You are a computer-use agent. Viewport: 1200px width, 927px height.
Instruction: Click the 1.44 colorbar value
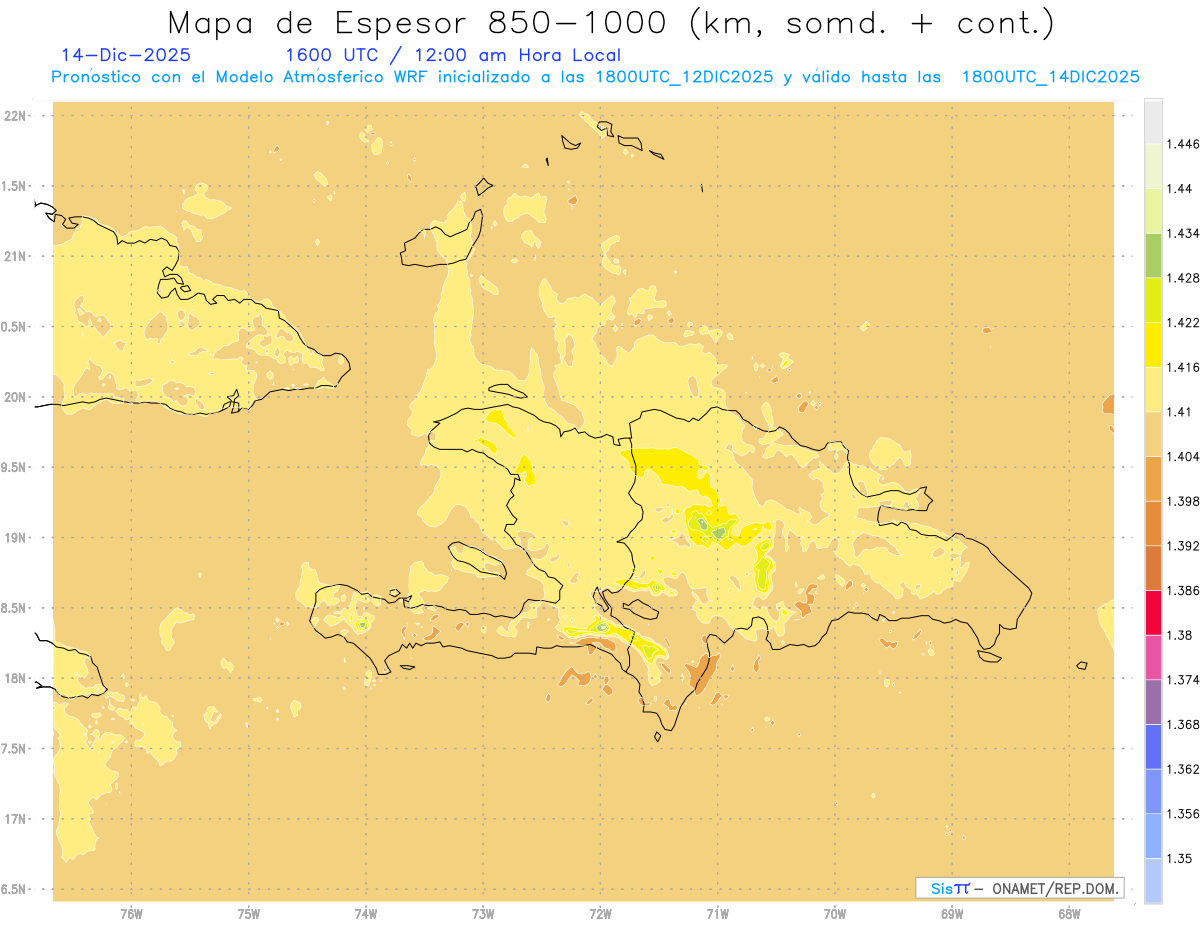point(1182,189)
